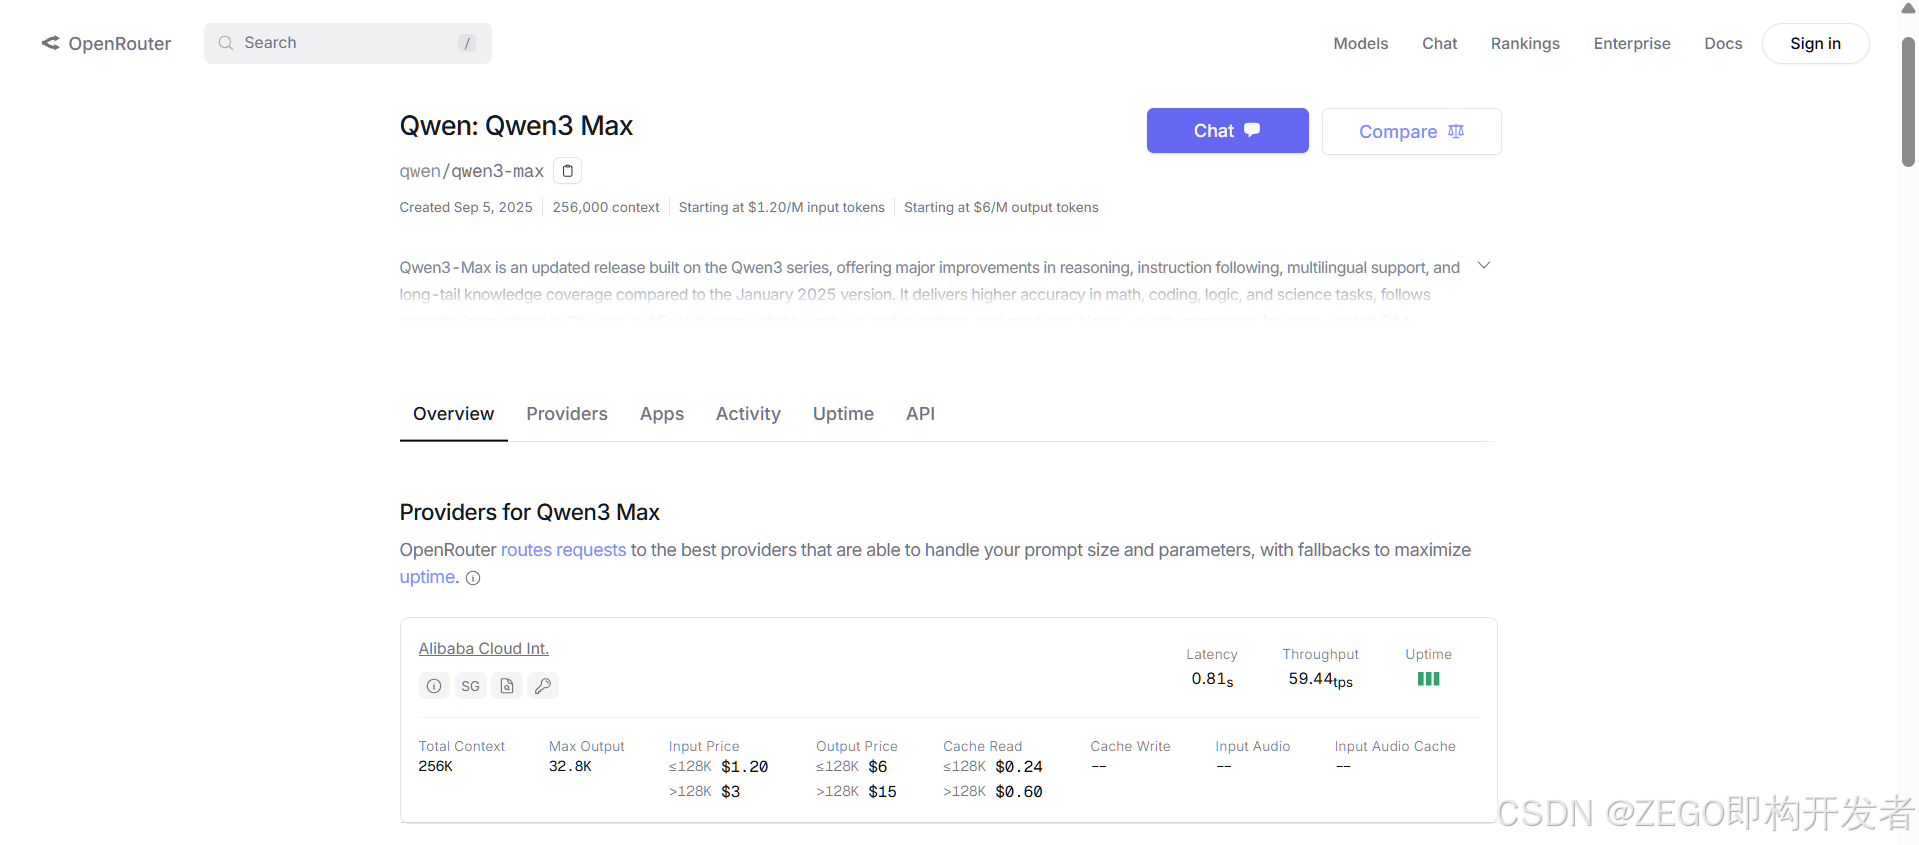Click the Throughput label
Image resolution: width=1919 pixels, height=845 pixels.
pyautogui.click(x=1320, y=654)
